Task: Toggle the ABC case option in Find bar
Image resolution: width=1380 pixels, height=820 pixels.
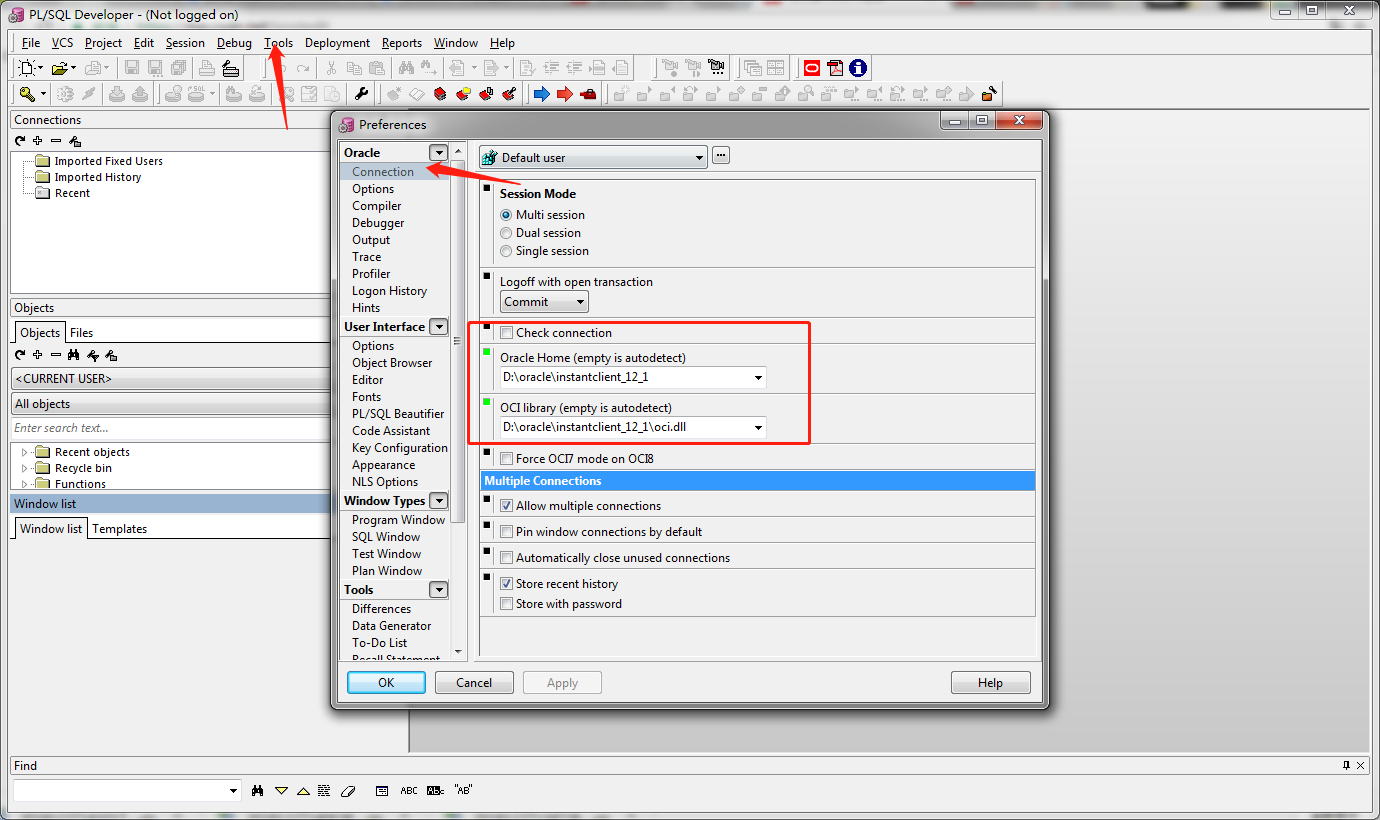Action: pos(409,790)
